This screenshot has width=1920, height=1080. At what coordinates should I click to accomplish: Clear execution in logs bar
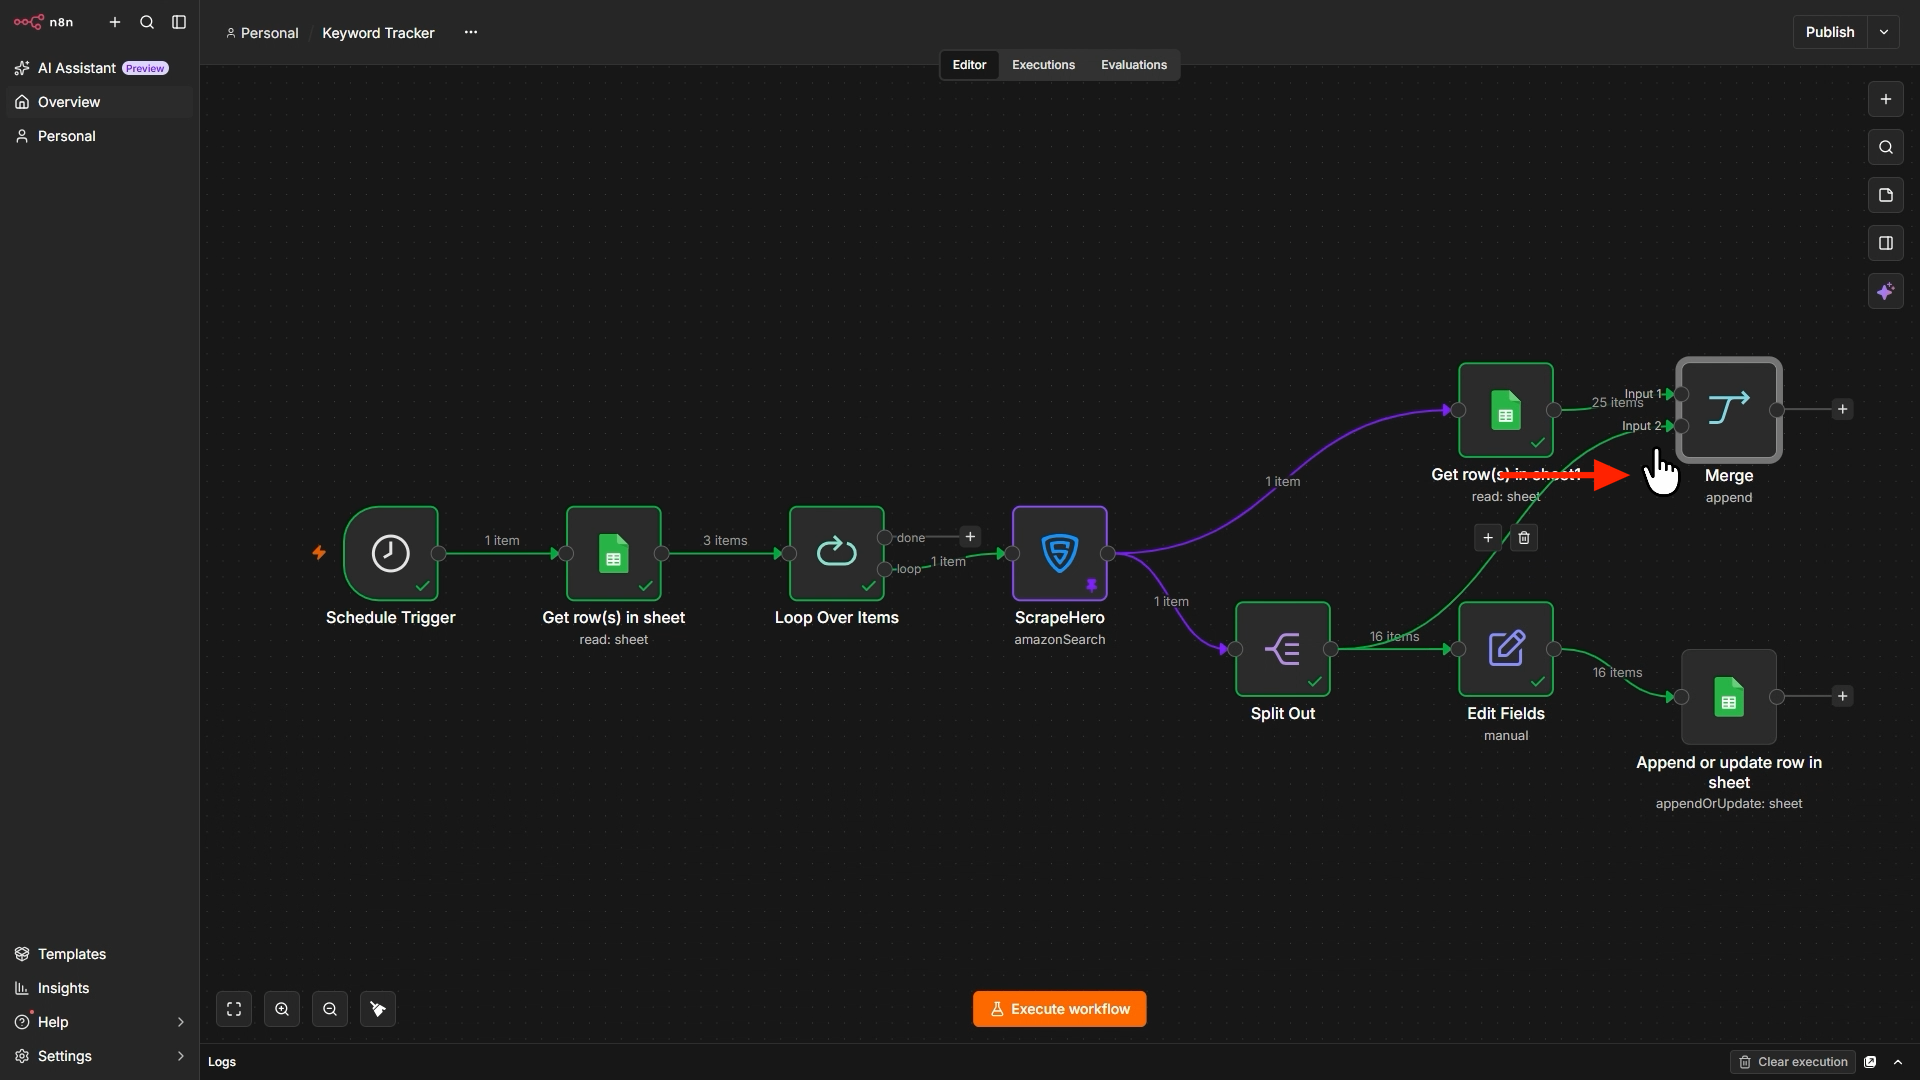[x=1793, y=1062]
